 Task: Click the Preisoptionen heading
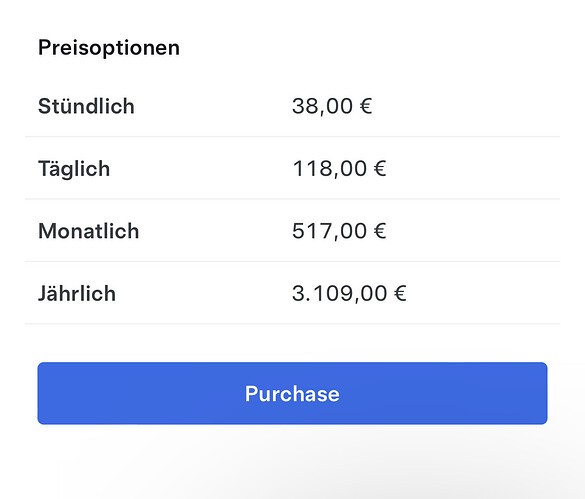[109, 48]
